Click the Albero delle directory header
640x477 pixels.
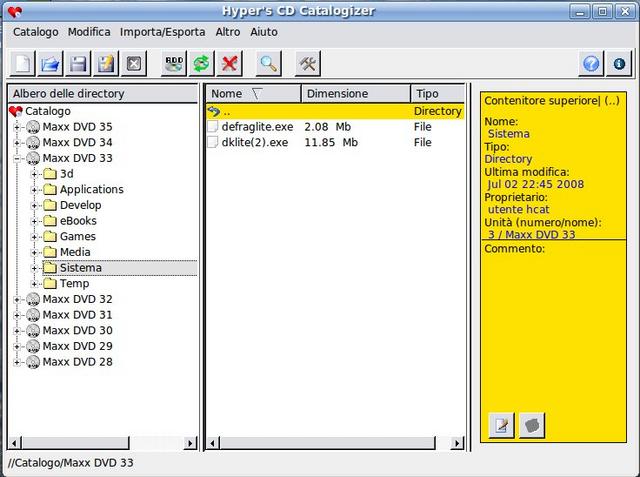click(x=103, y=93)
